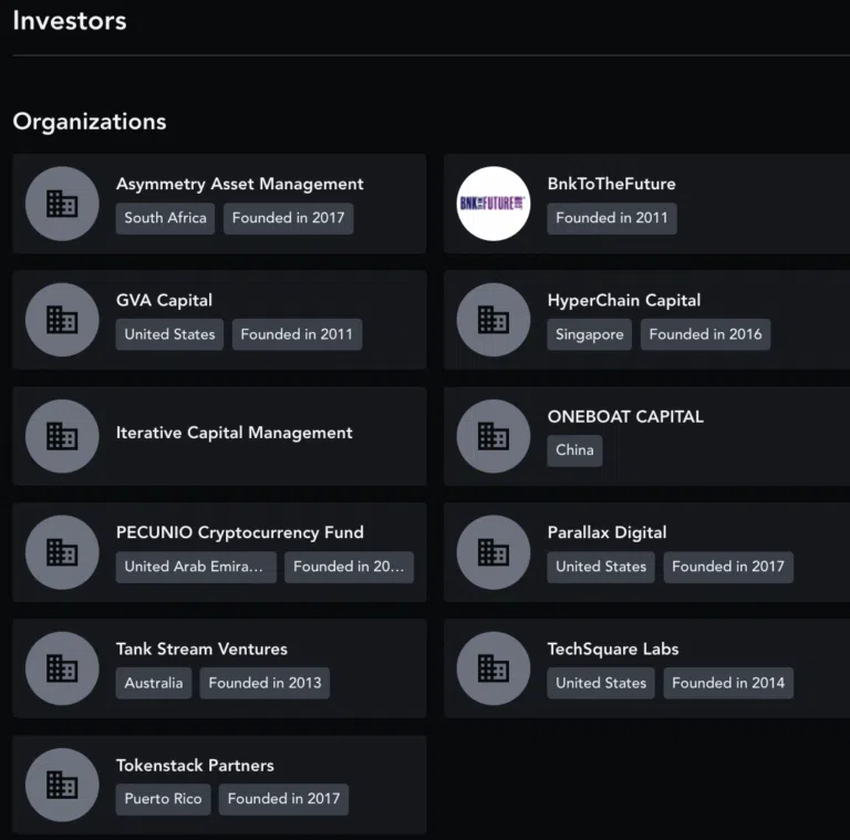
Task: Open the Tokenstack Partners name link
Action: pyautogui.click(x=194, y=766)
